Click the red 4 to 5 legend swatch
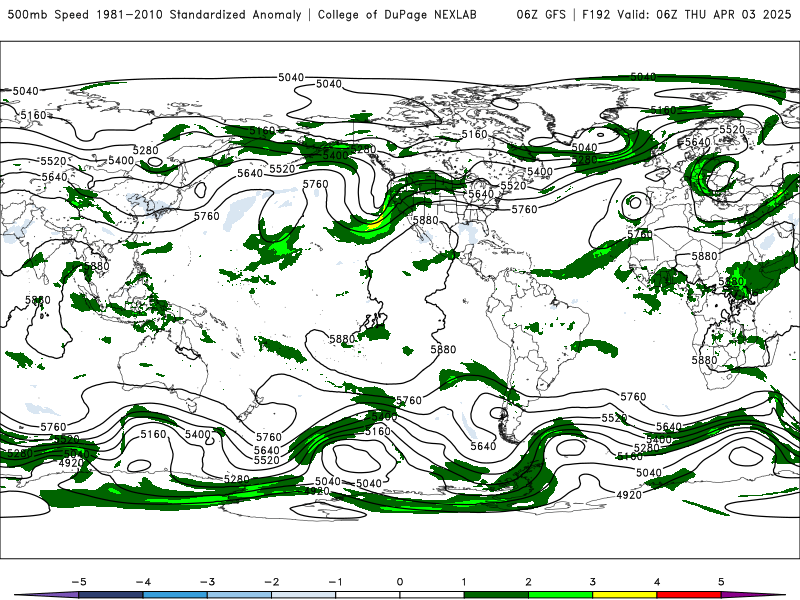The height and width of the screenshot is (600, 800). pyautogui.click(x=689, y=595)
